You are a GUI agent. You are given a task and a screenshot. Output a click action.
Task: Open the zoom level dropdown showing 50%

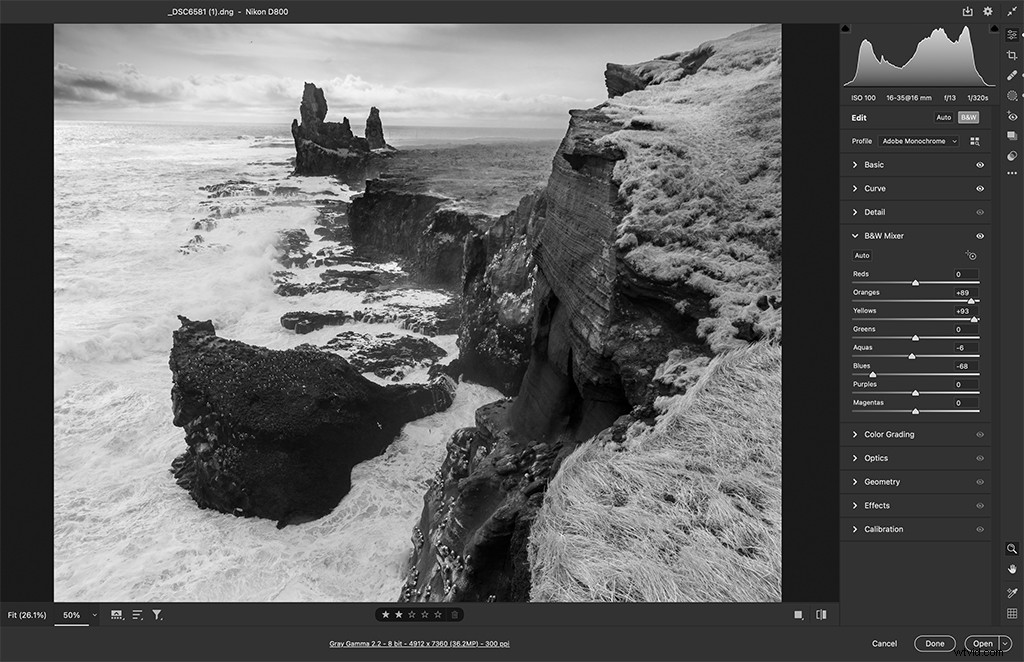click(80, 615)
